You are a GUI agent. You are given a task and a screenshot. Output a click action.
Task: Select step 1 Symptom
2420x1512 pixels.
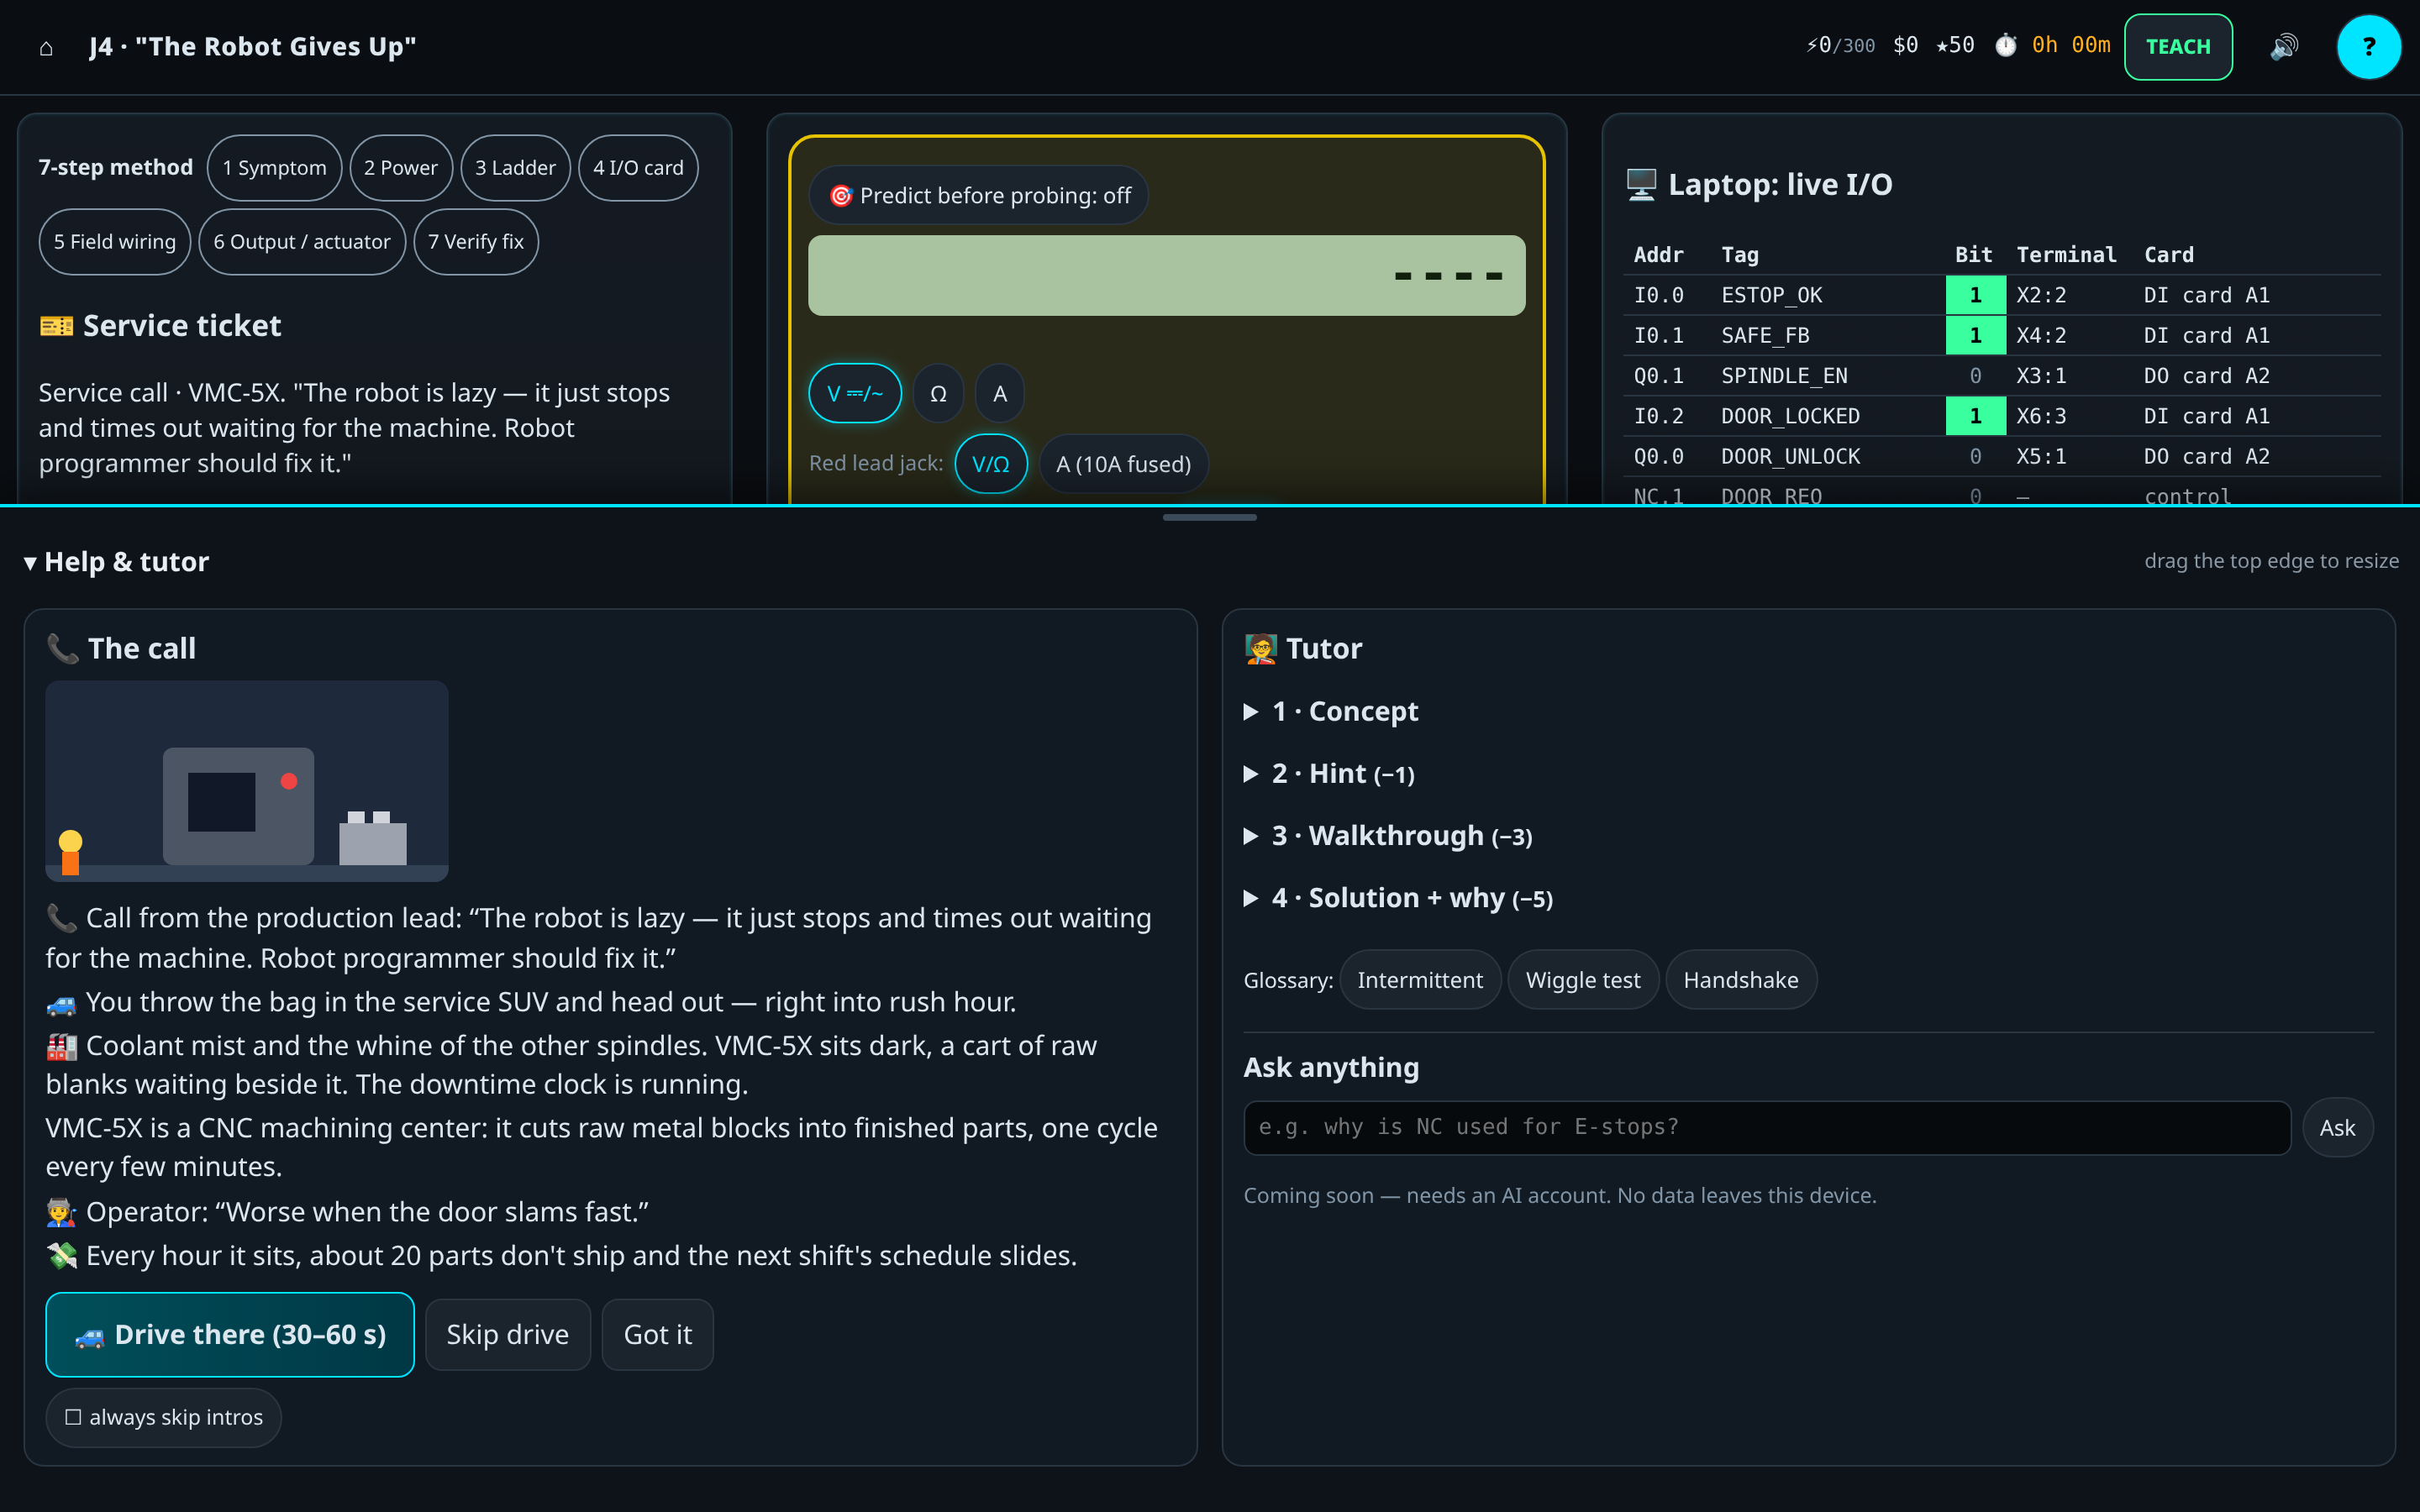pyautogui.click(x=274, y=168)
